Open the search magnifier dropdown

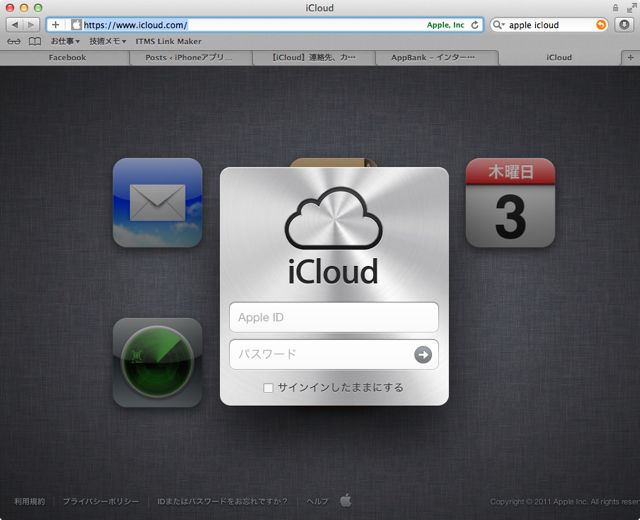(499, 25)
